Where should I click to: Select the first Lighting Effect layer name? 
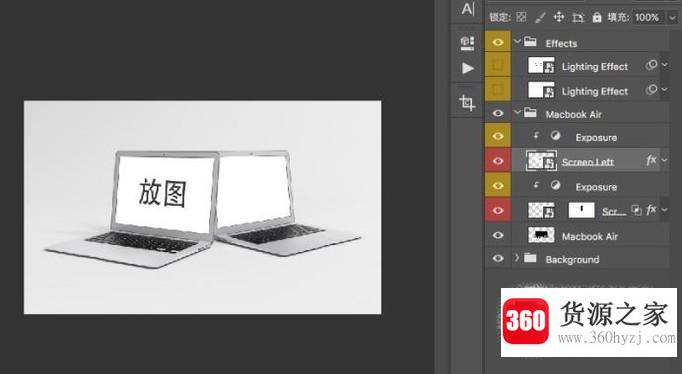coord(595,67)
